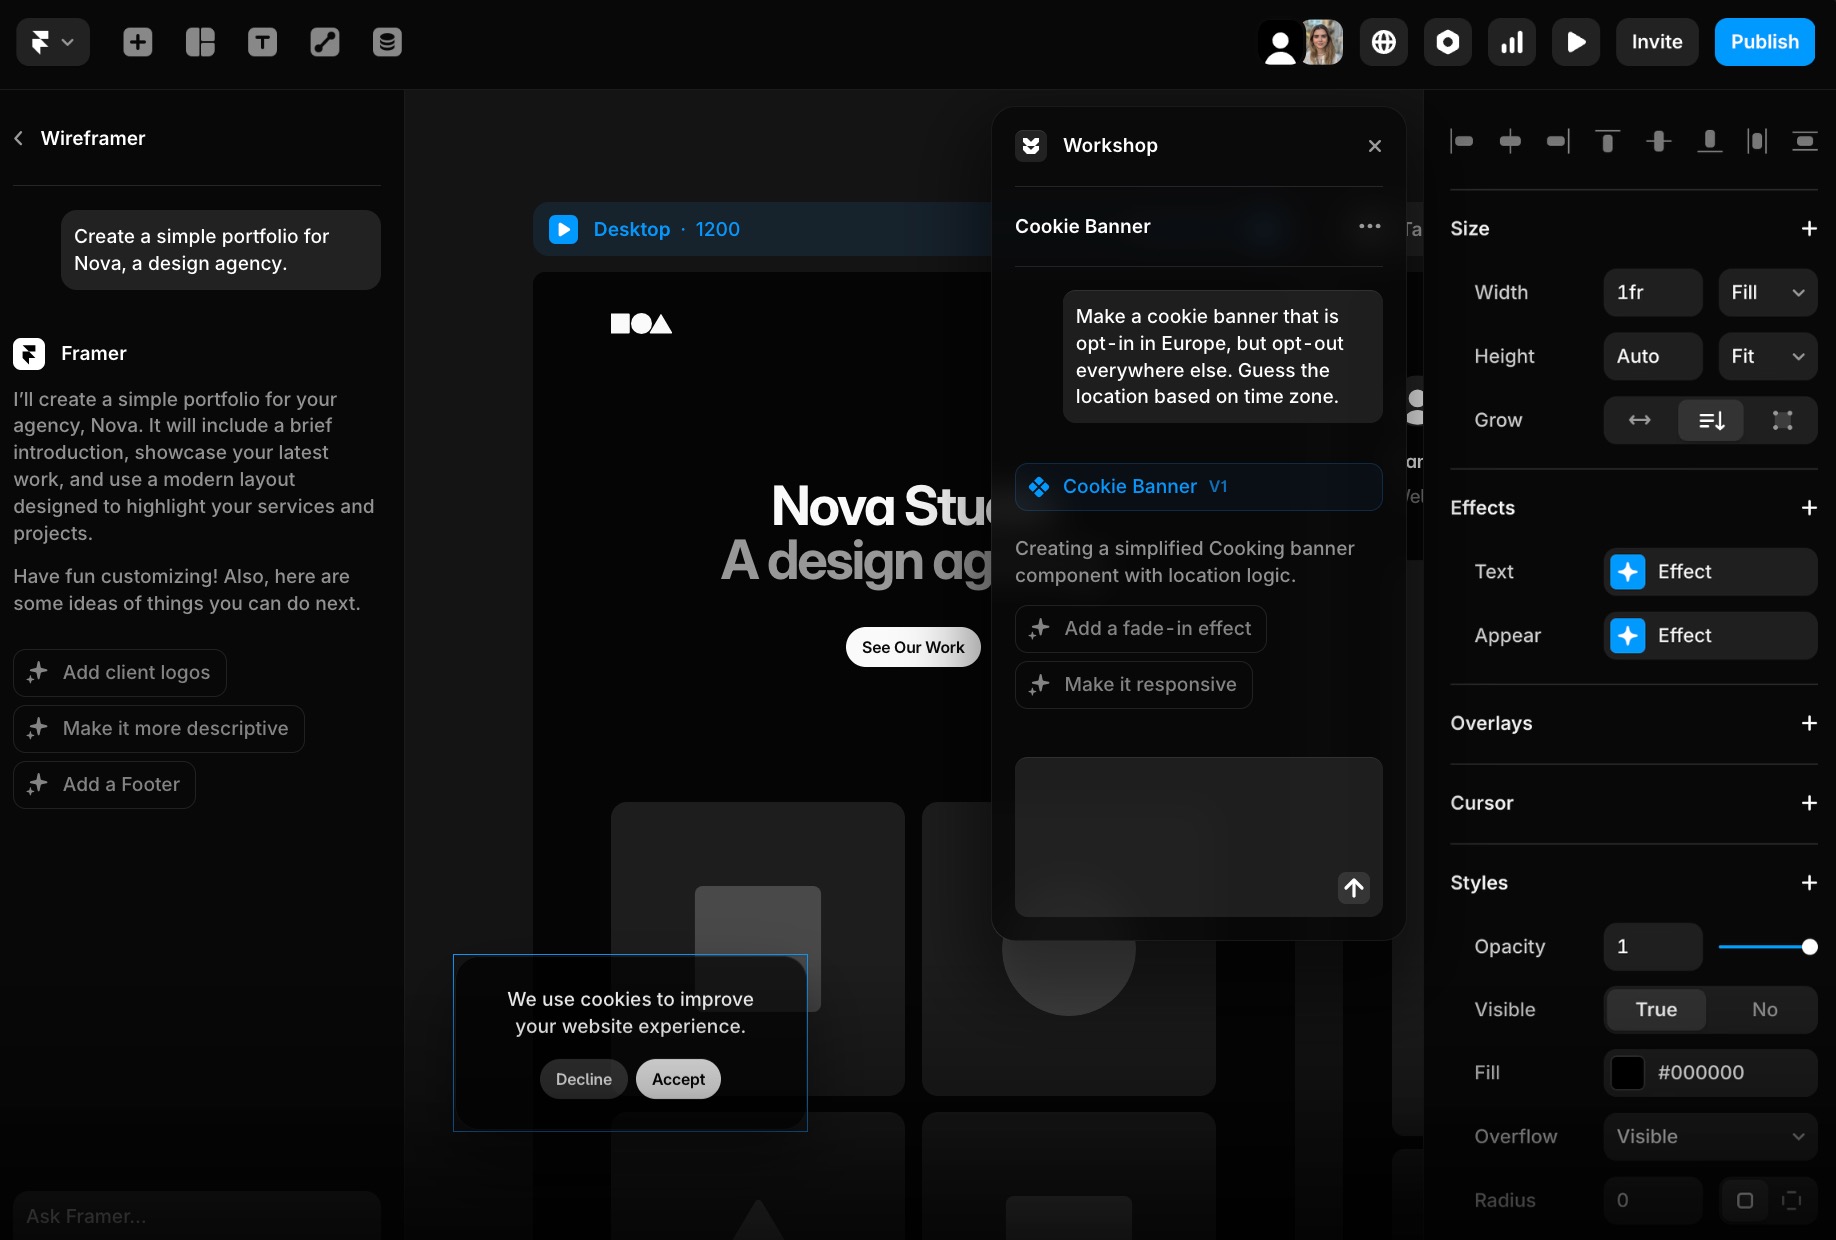Align selection to bottom edge
Image resolution: width=1836 pixels, height=1240 pixels.
[1710, 141]
